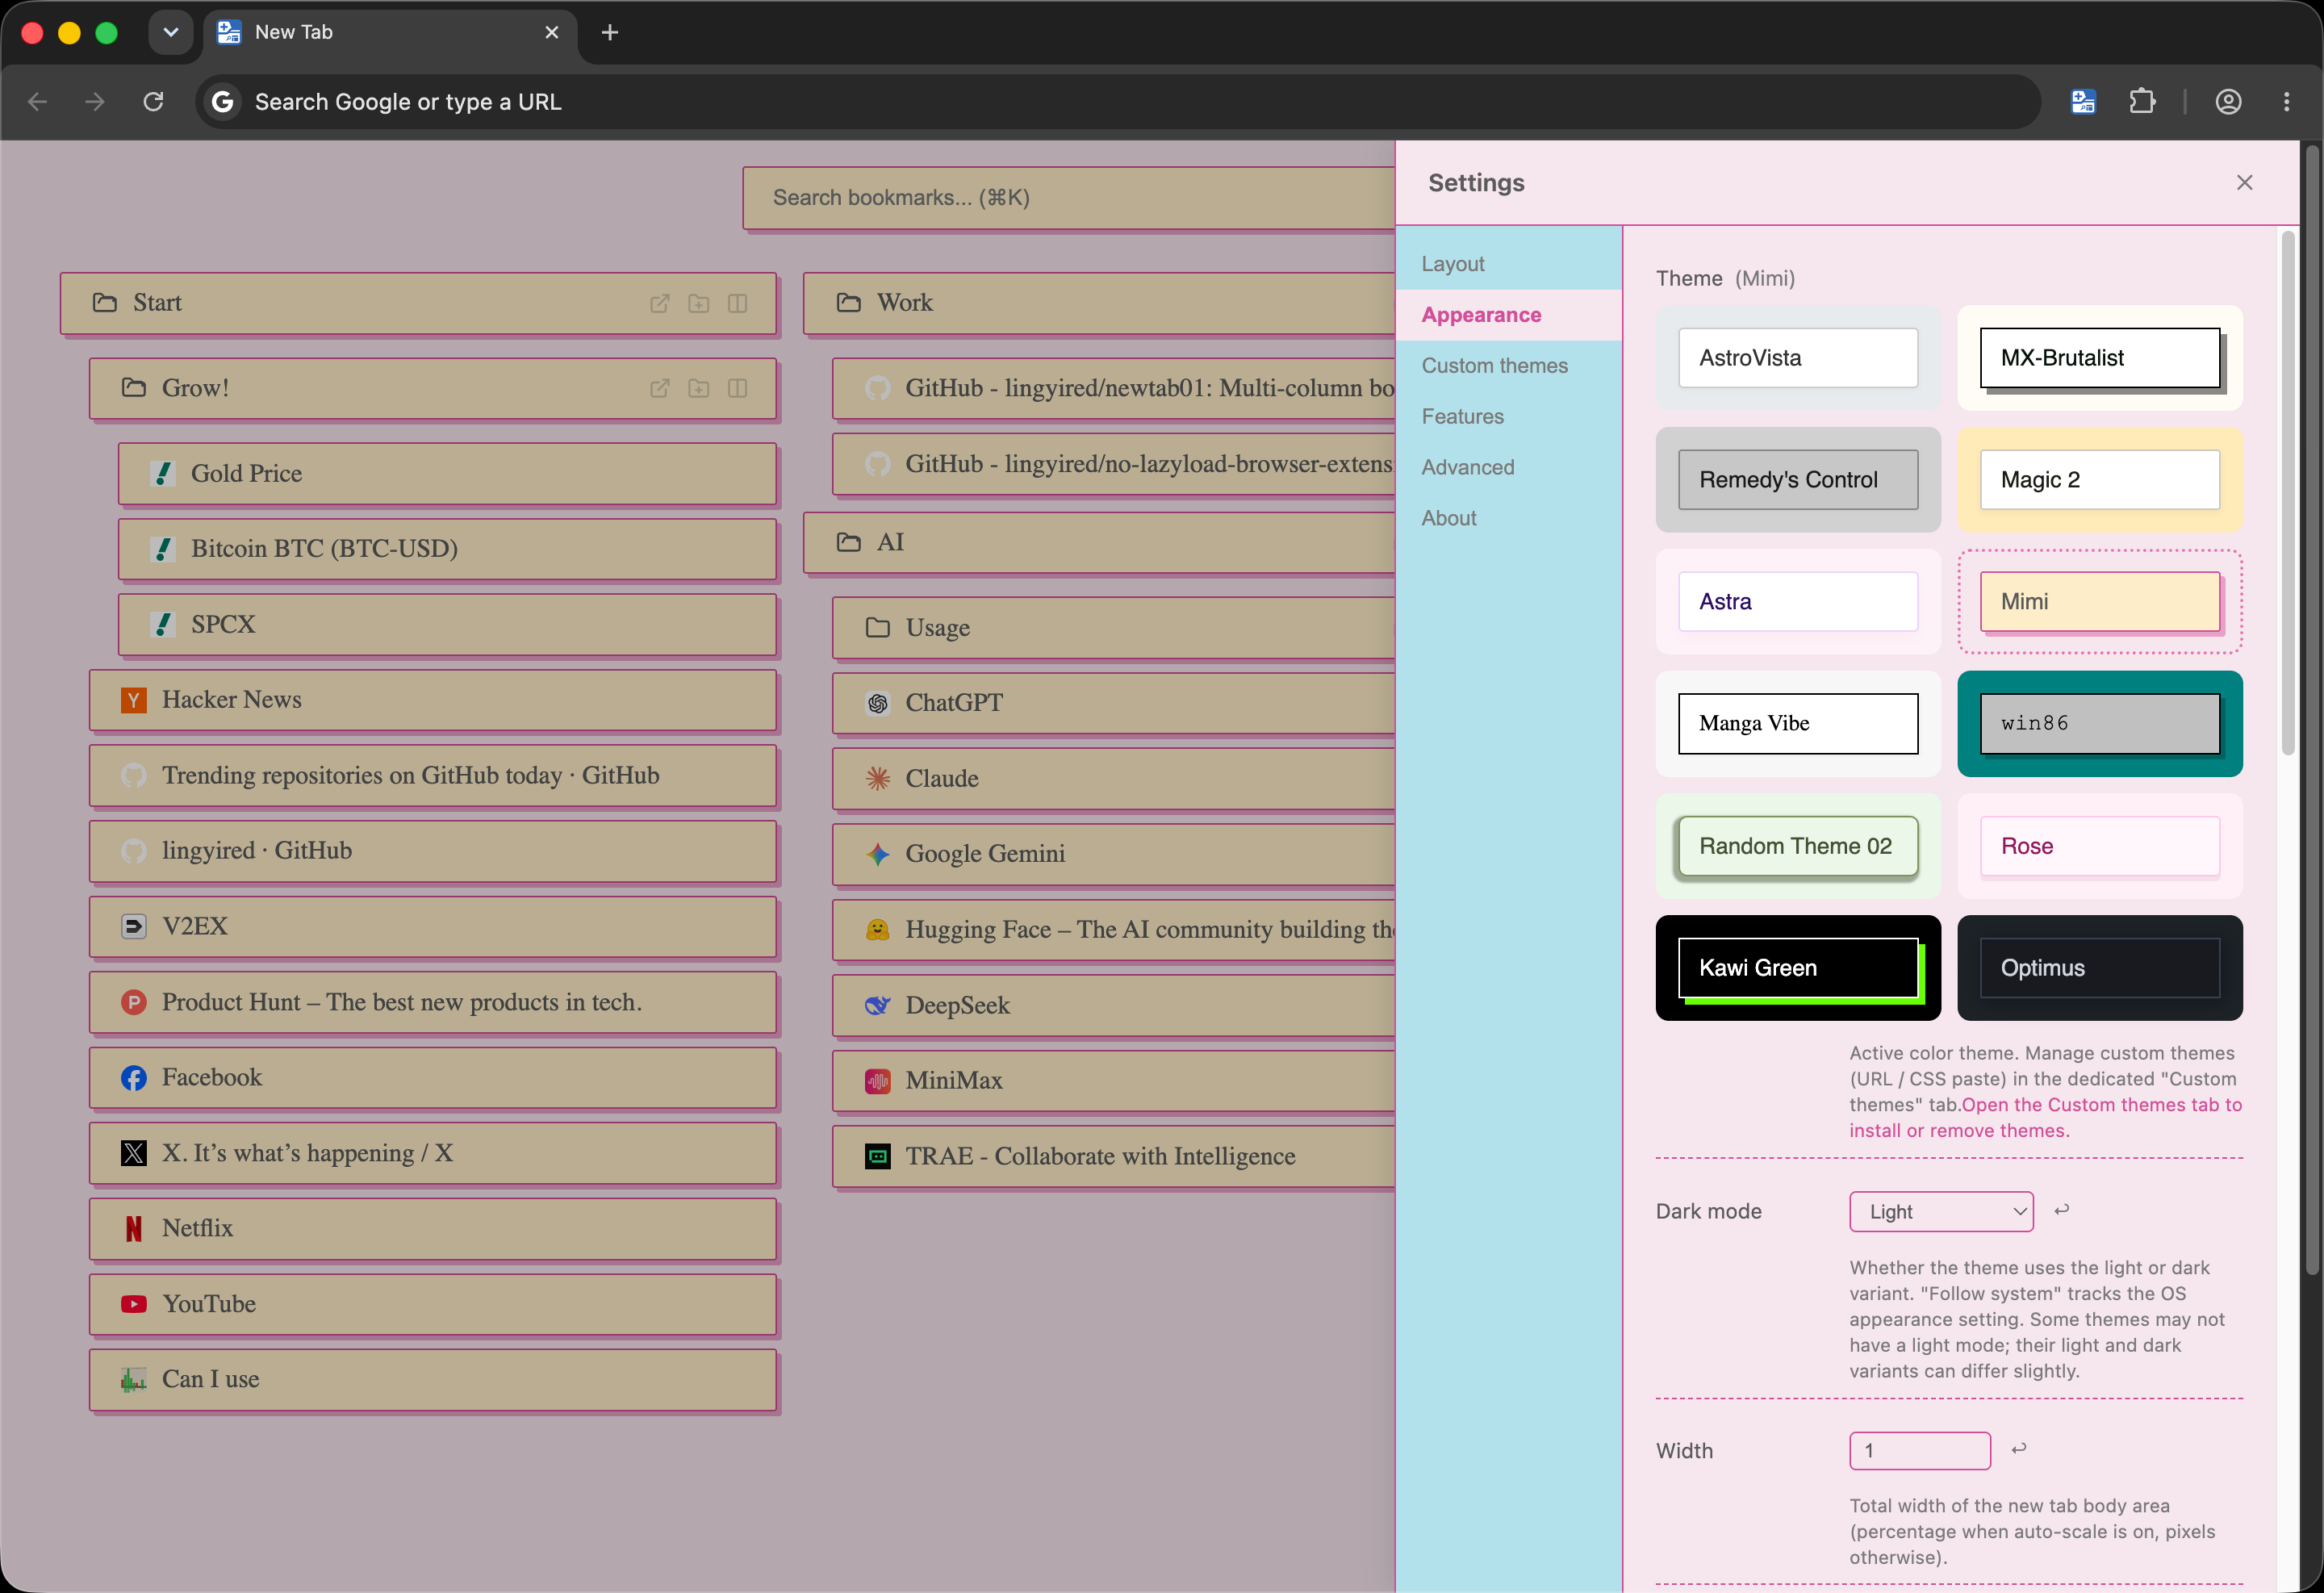Screen dimensions: 2324x1593
Task: Click the Claude starburst icon
Action: point(878,779)
